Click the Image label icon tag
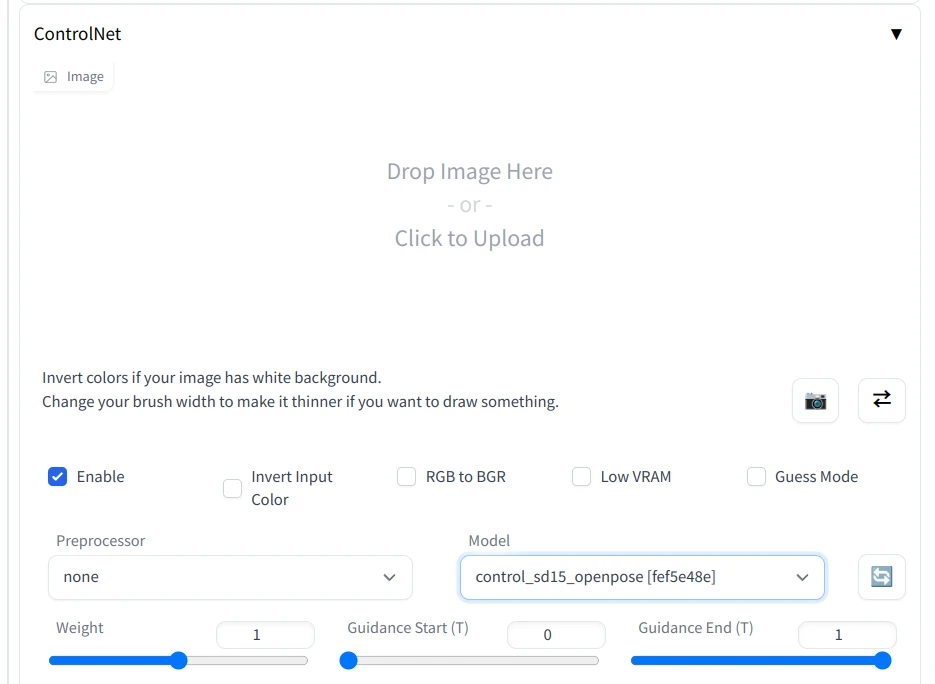 tap(73, 77)
